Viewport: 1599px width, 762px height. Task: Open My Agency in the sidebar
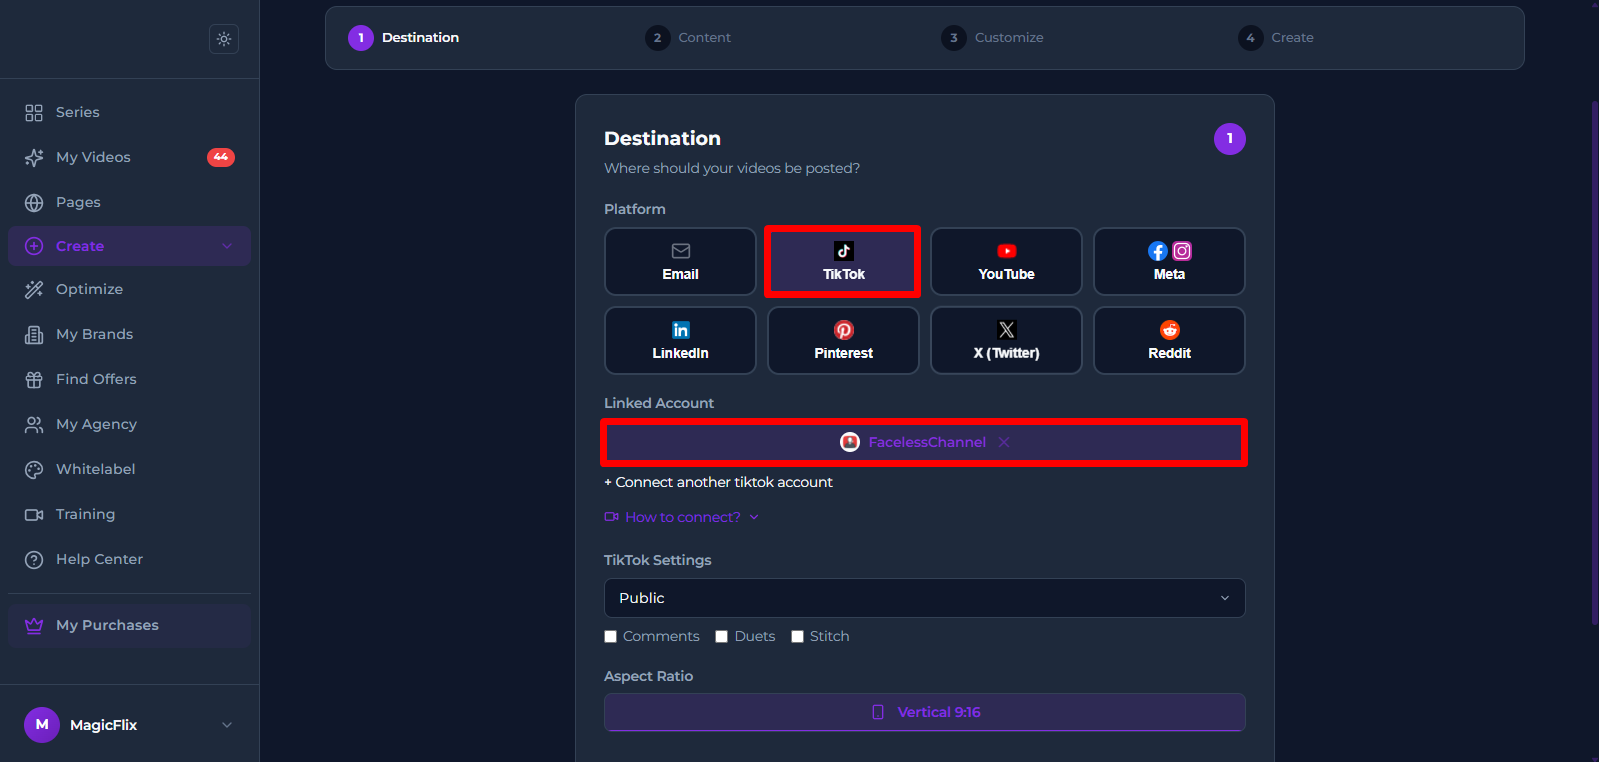point(129,425)
